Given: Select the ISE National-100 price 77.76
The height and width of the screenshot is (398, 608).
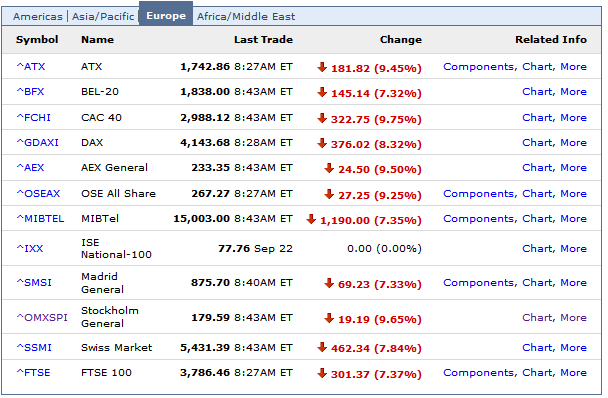Looking at the screenshot, I should click(234, 249).
